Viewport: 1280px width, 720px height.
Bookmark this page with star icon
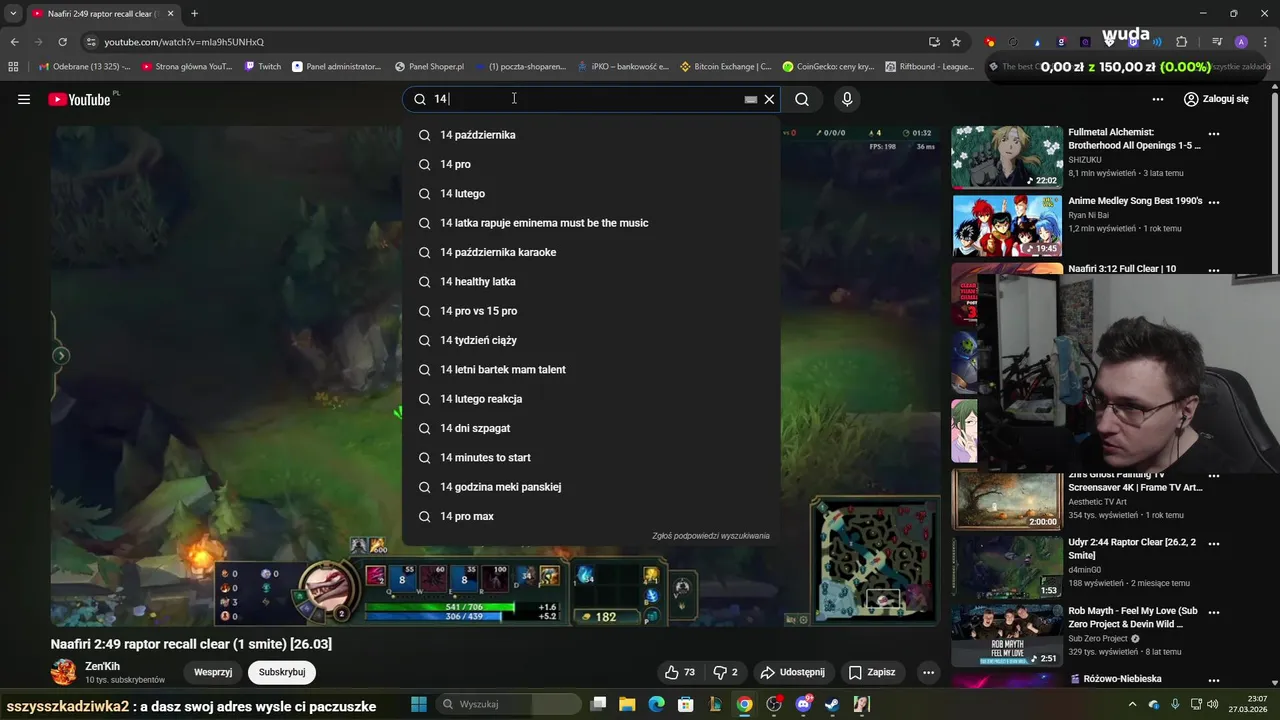click(956, 42)
